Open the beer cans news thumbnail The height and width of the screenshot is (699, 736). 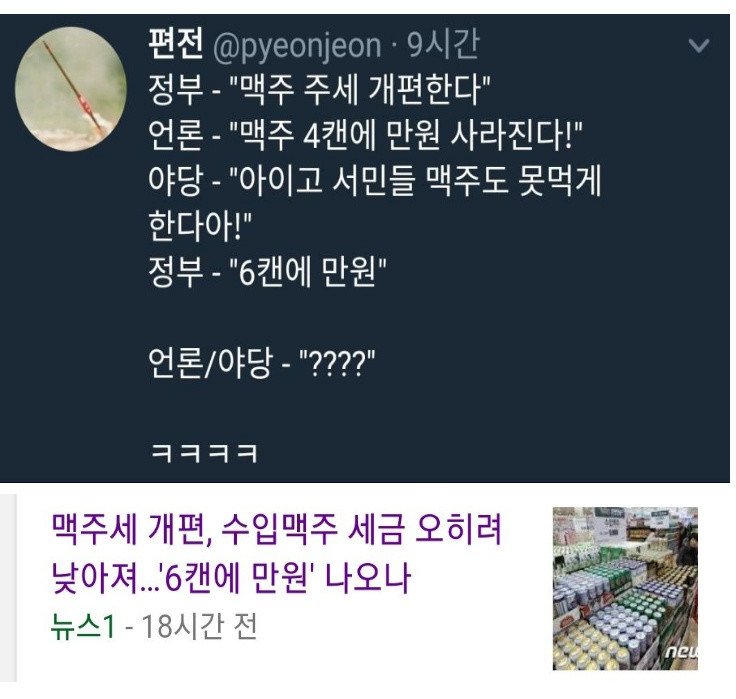[625, 588]
